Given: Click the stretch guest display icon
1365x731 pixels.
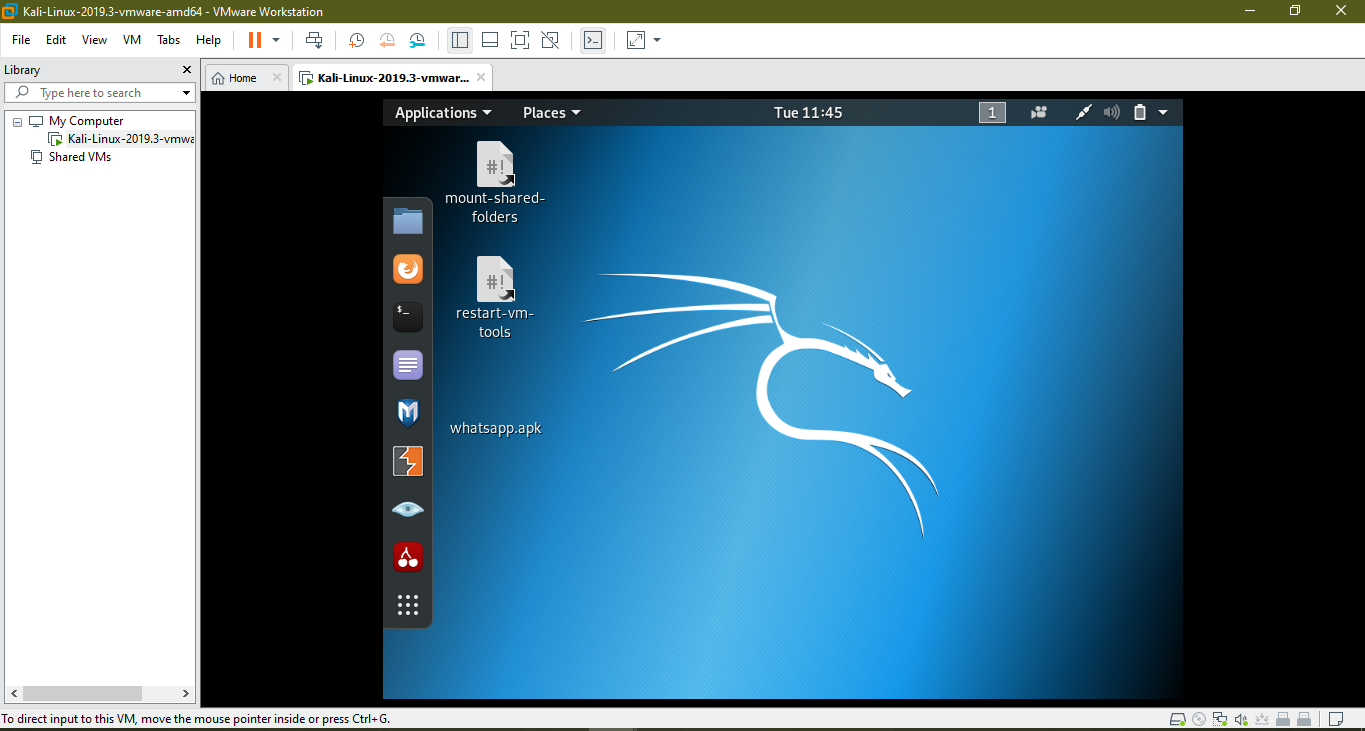Looking at the screenshot, I should tap(636, 40).
